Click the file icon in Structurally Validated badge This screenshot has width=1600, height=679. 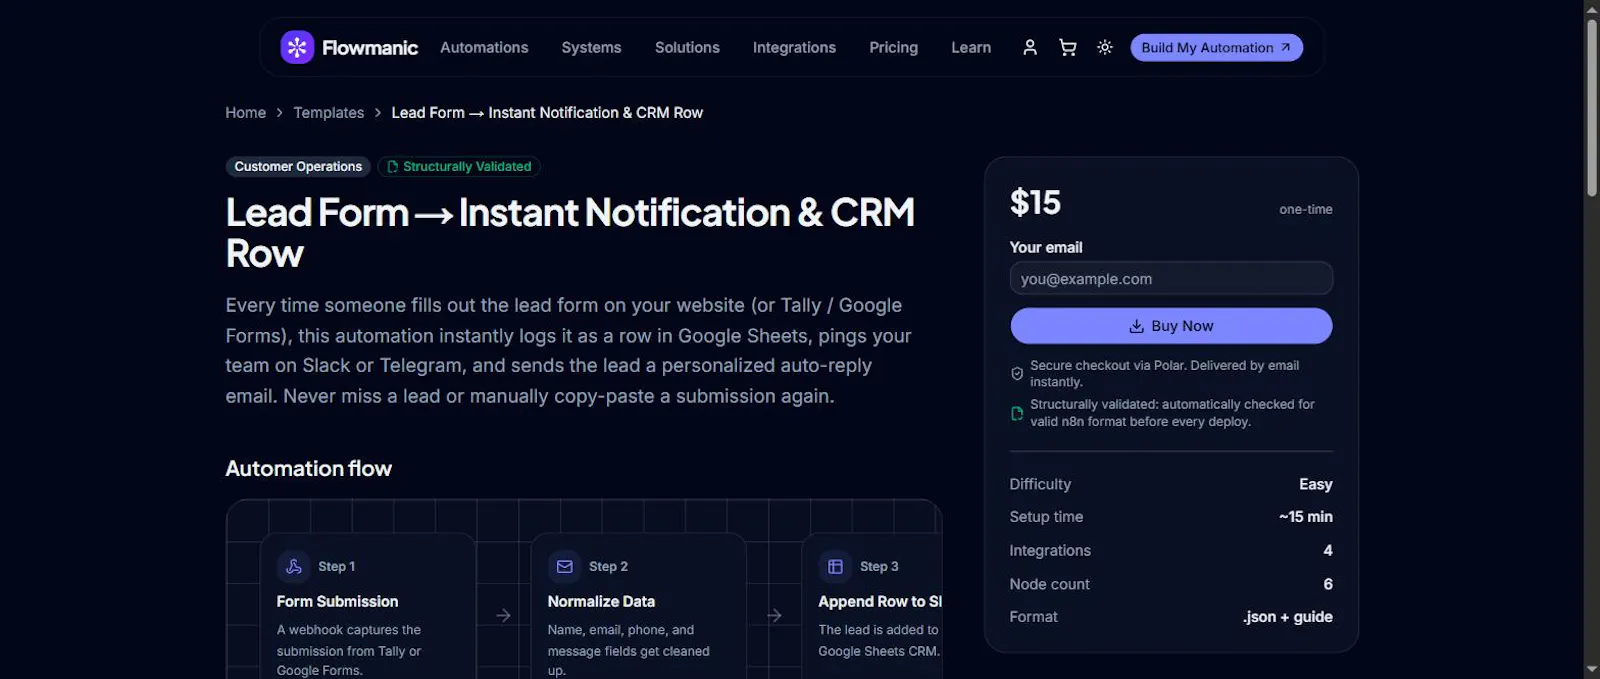pos(393,167)
